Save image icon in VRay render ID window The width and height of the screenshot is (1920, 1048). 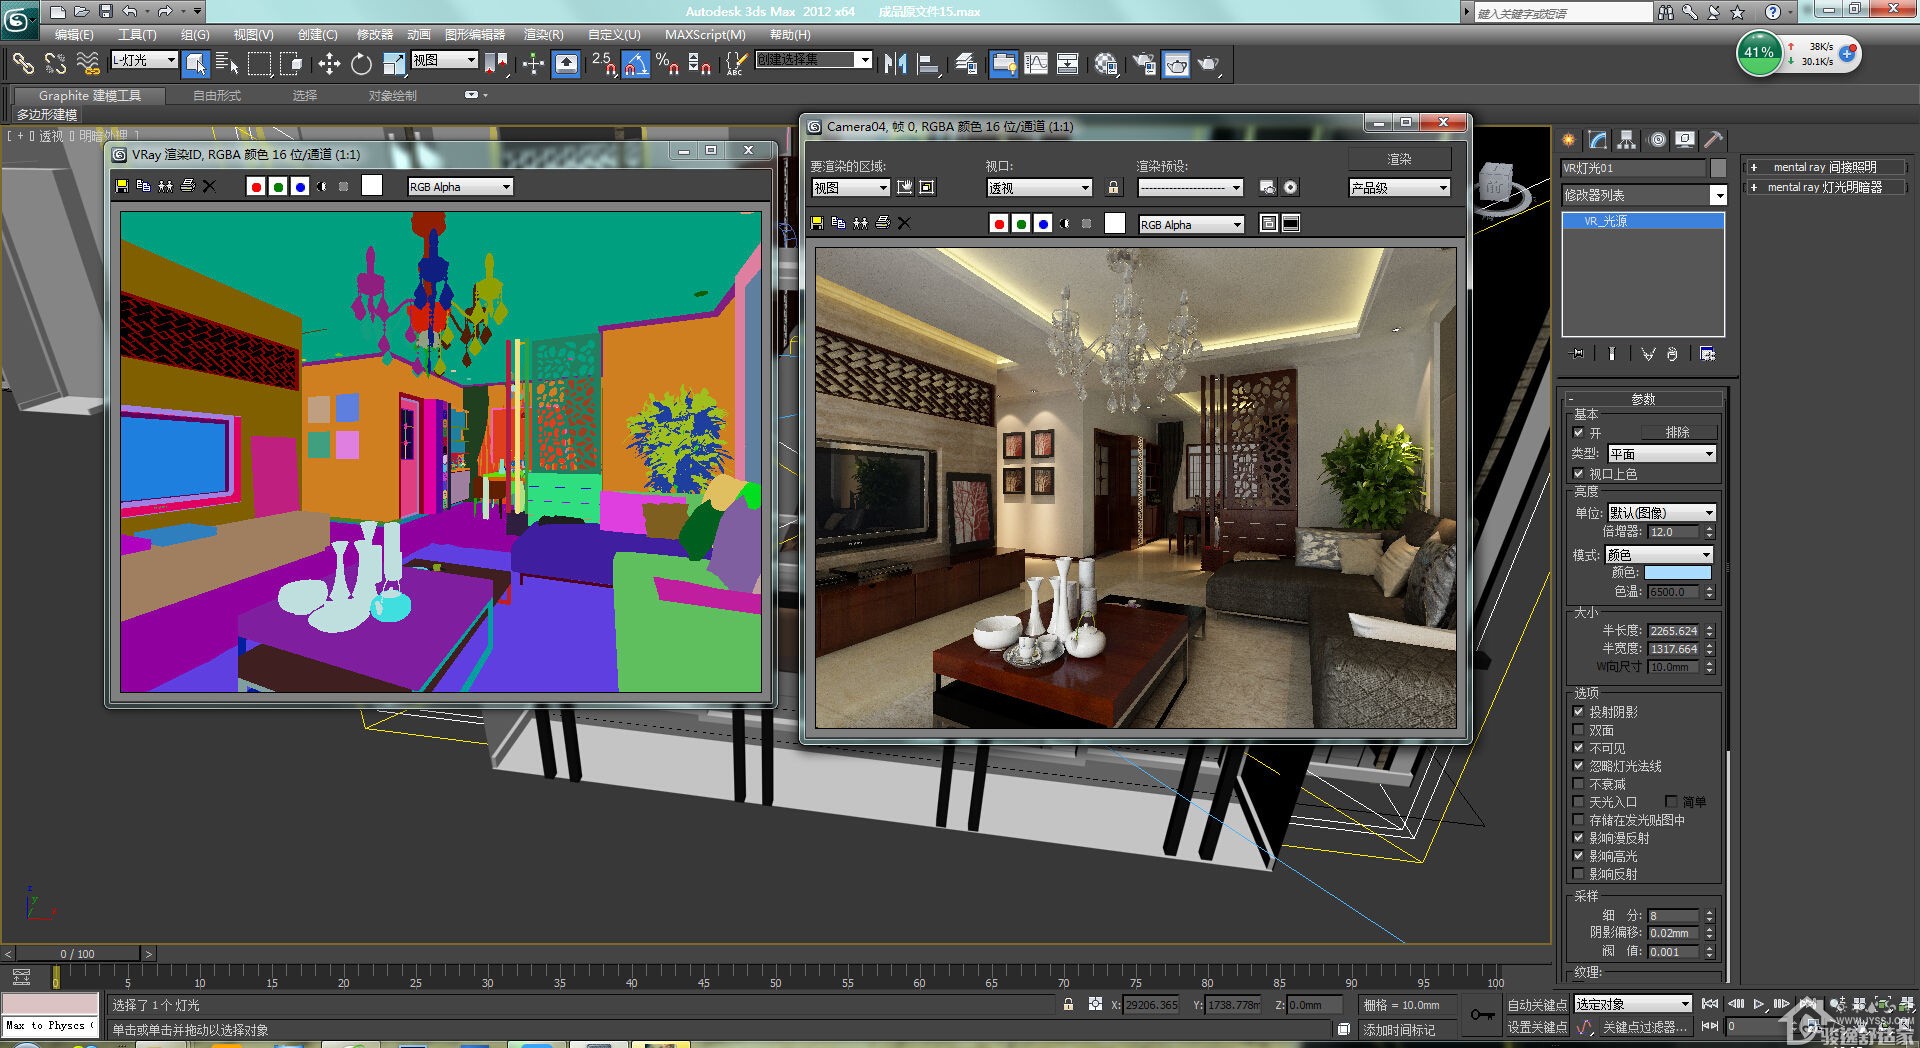122,186
